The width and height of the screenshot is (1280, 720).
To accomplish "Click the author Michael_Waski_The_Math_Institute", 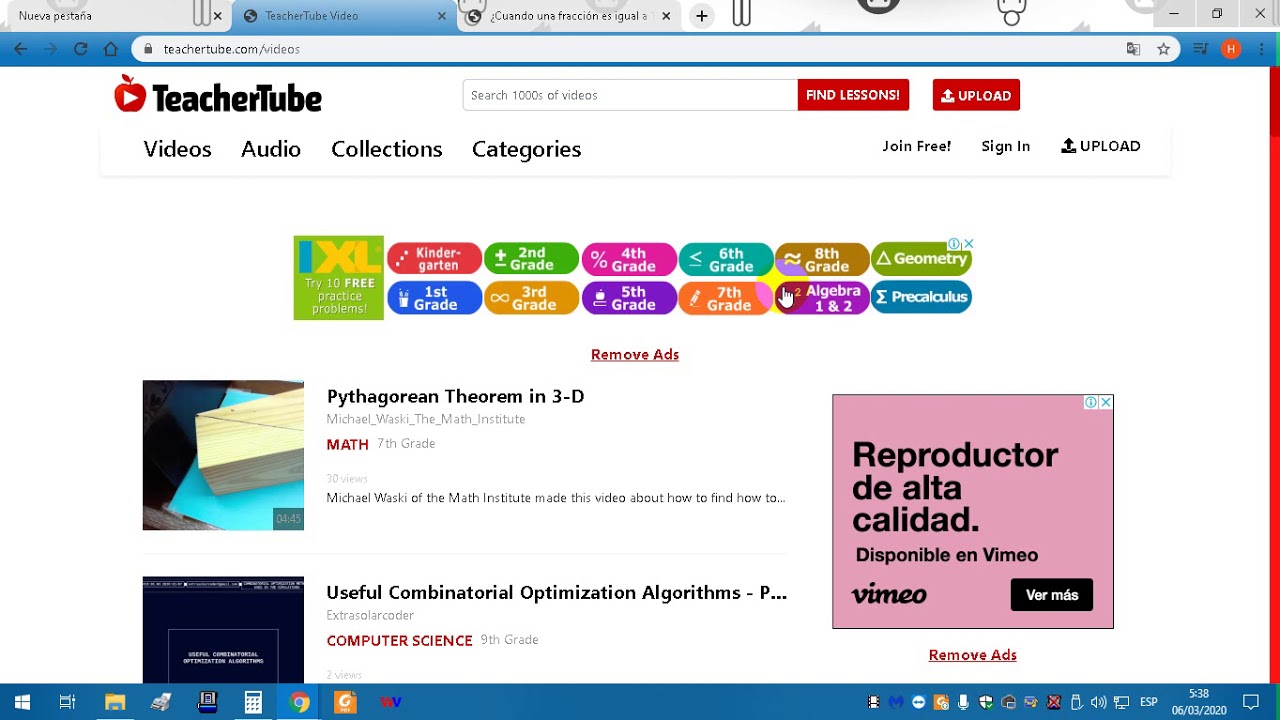I will tap(425, 419).
